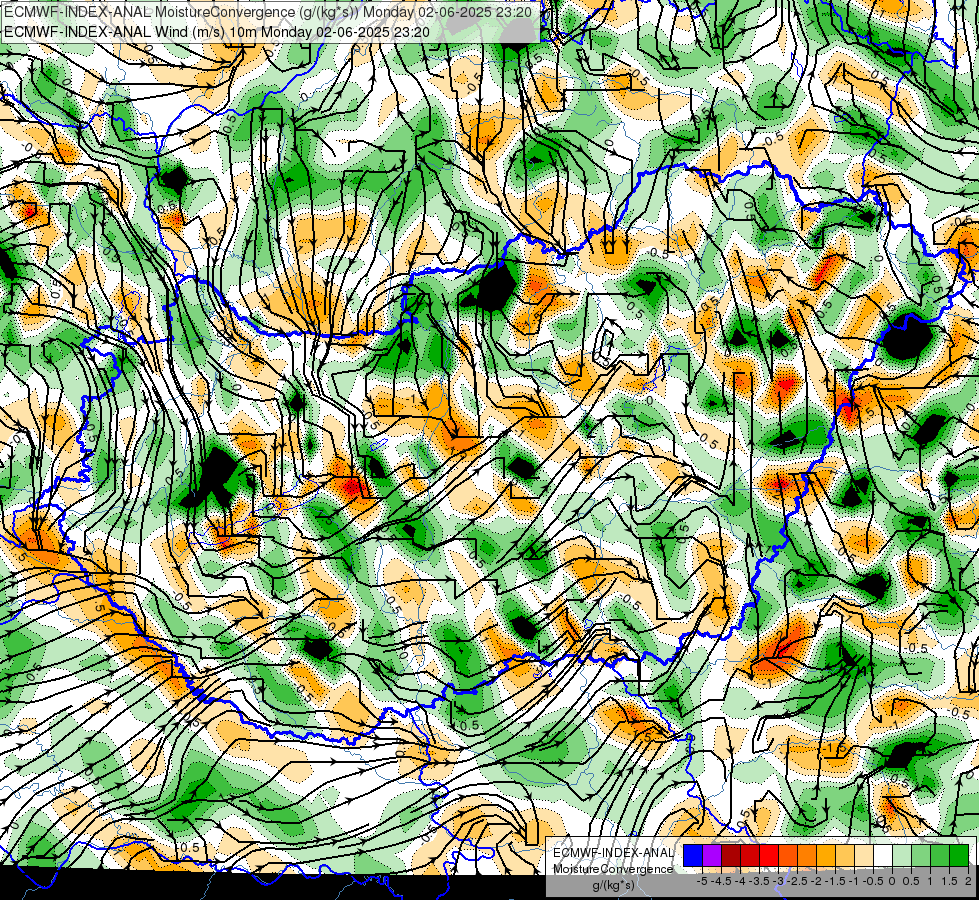Click the legend tick value -1.5
The image size is (979, 900).
click(835, 881)
